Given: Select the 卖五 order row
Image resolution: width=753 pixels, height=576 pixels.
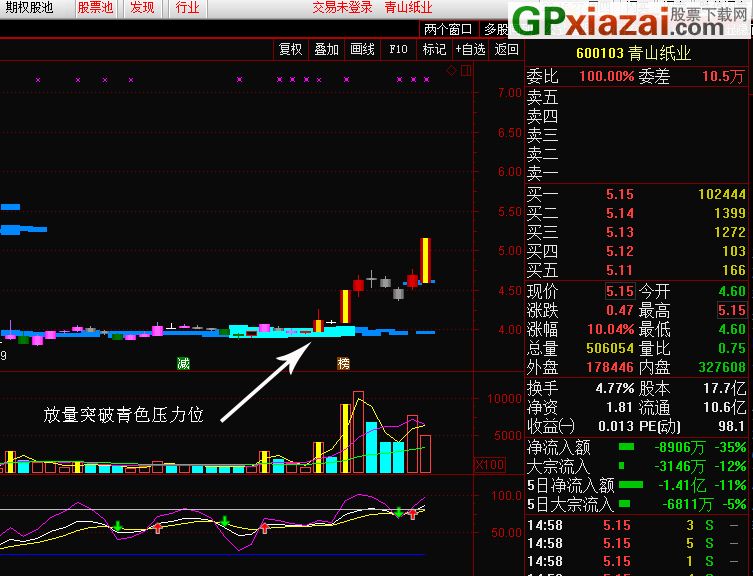Looking at the screenshot, I should coord(636,98).
